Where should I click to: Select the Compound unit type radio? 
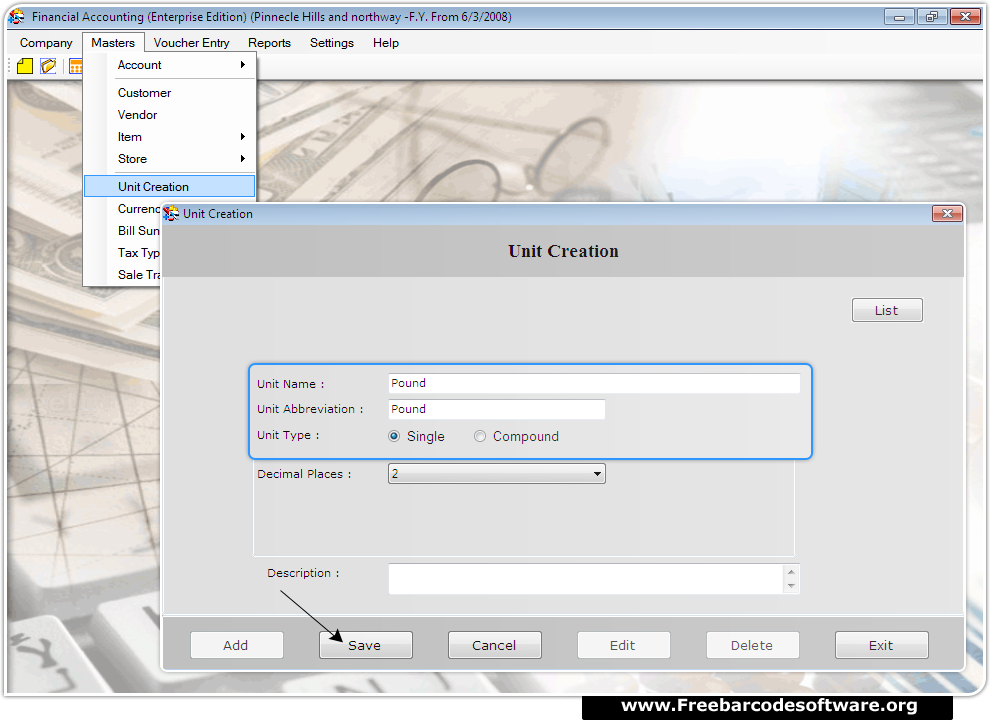tap(480, 436)
